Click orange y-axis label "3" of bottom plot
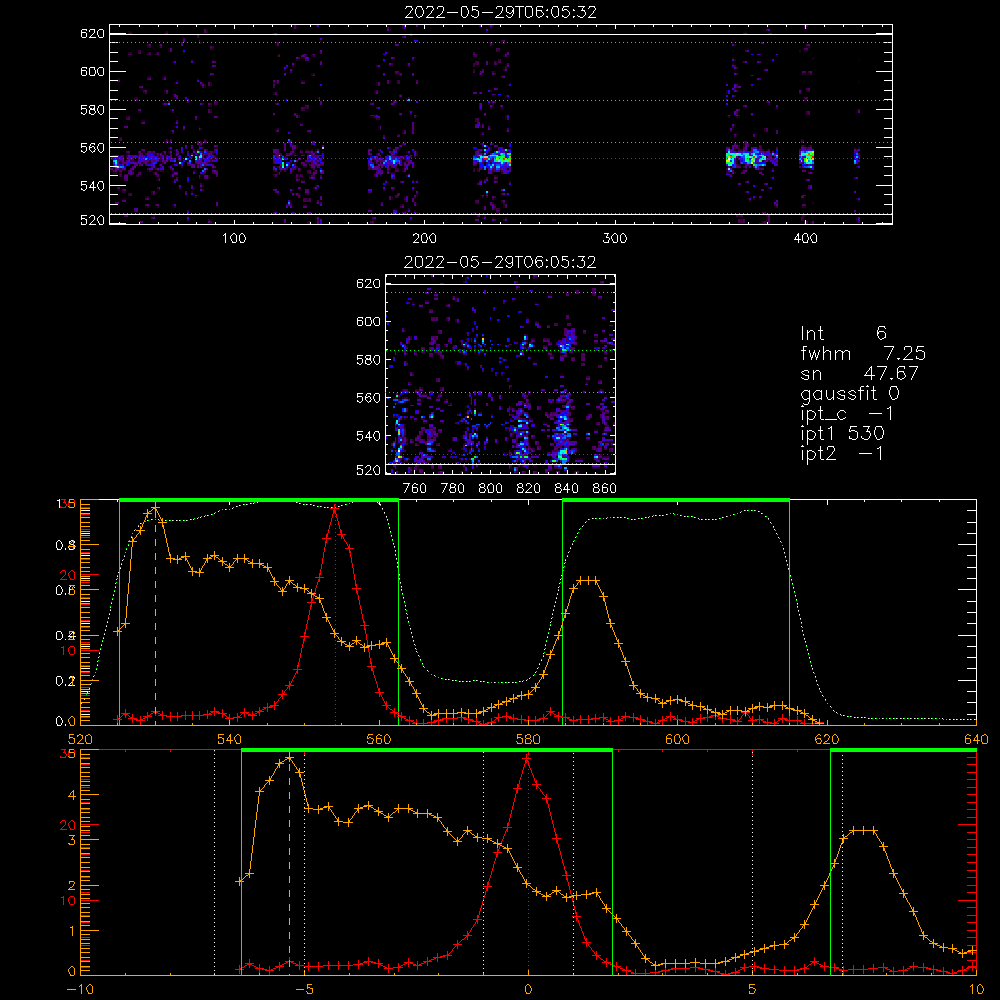The height and width of the screenshot is (1000, 1000). (71, 840)
